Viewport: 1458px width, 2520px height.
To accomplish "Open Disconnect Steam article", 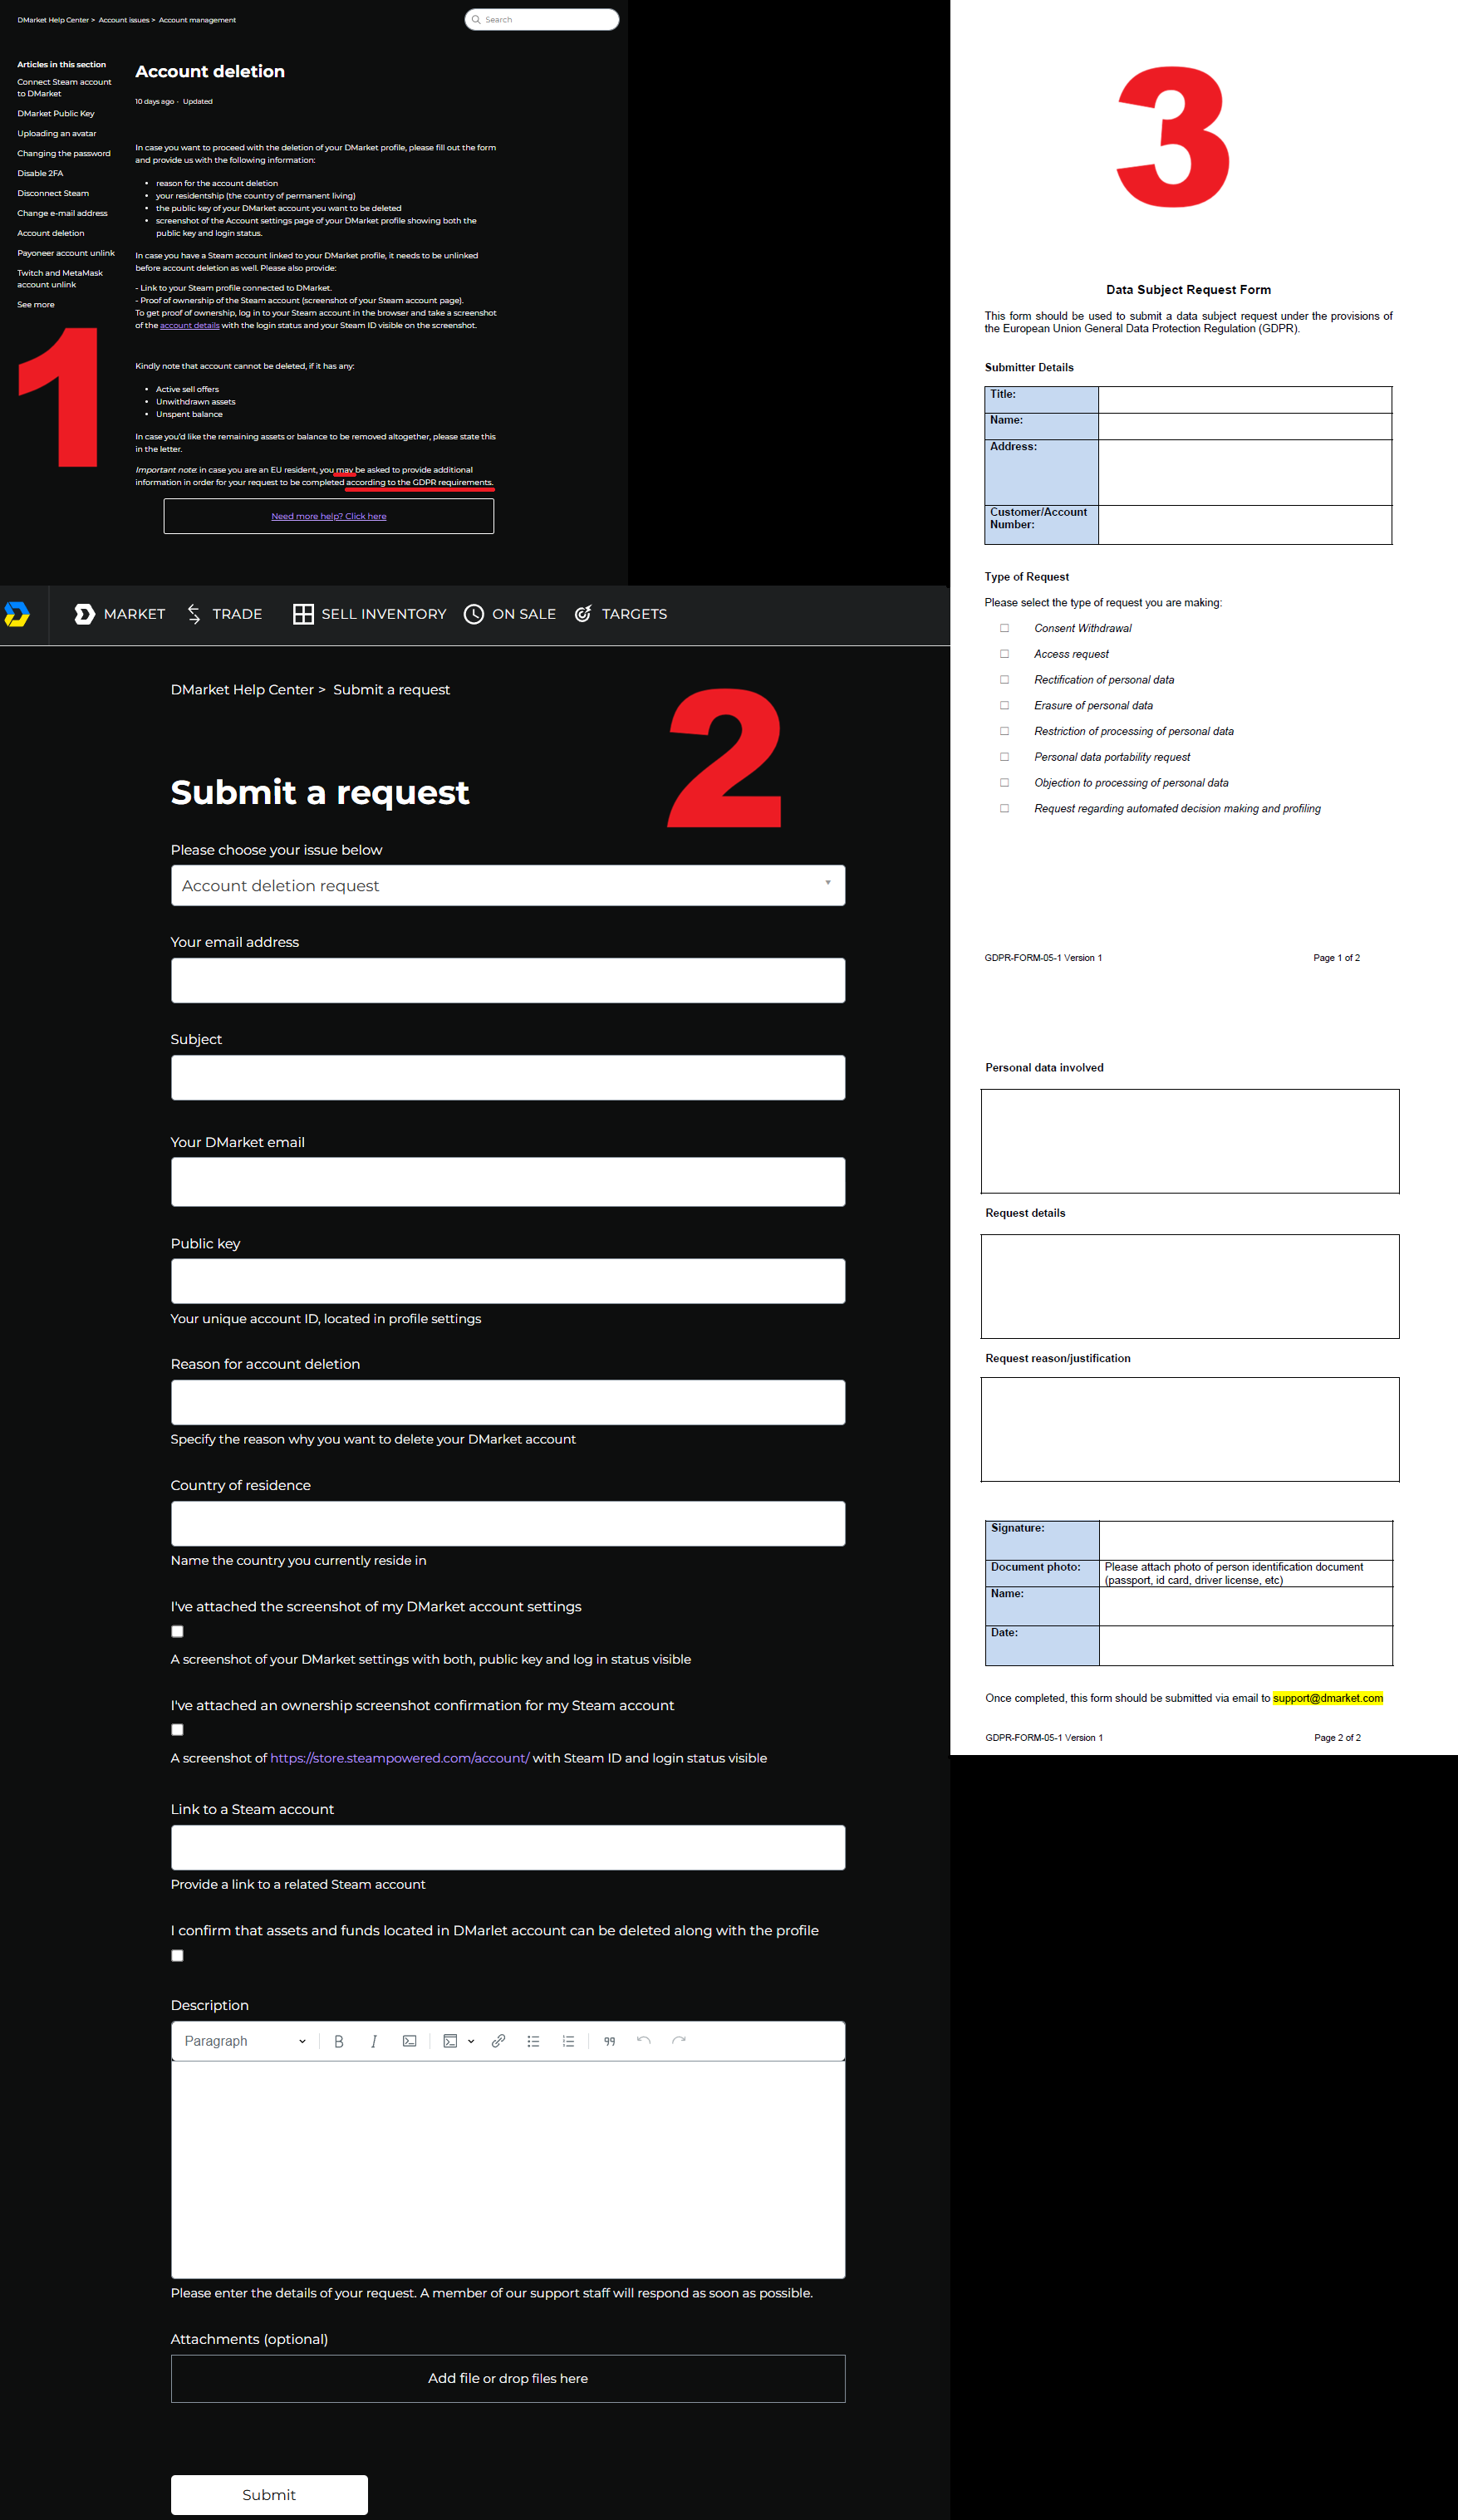I will pyautogui.click(x=53, y=193).
